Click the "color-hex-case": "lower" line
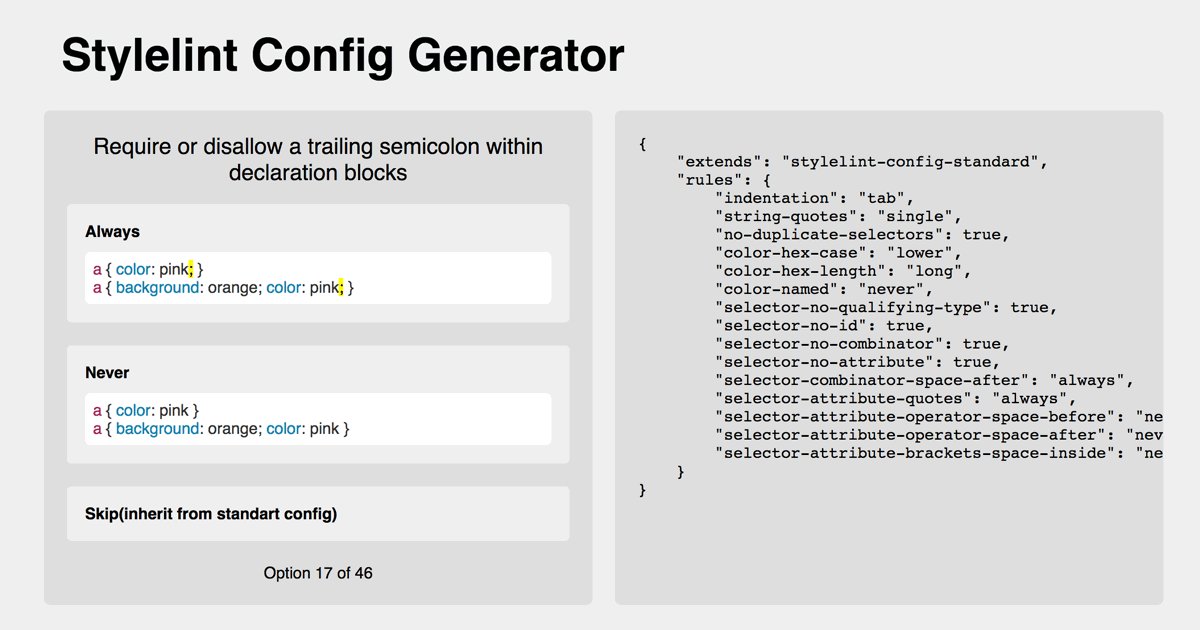This screenshot has width=1200, height=630. point(838,253)
